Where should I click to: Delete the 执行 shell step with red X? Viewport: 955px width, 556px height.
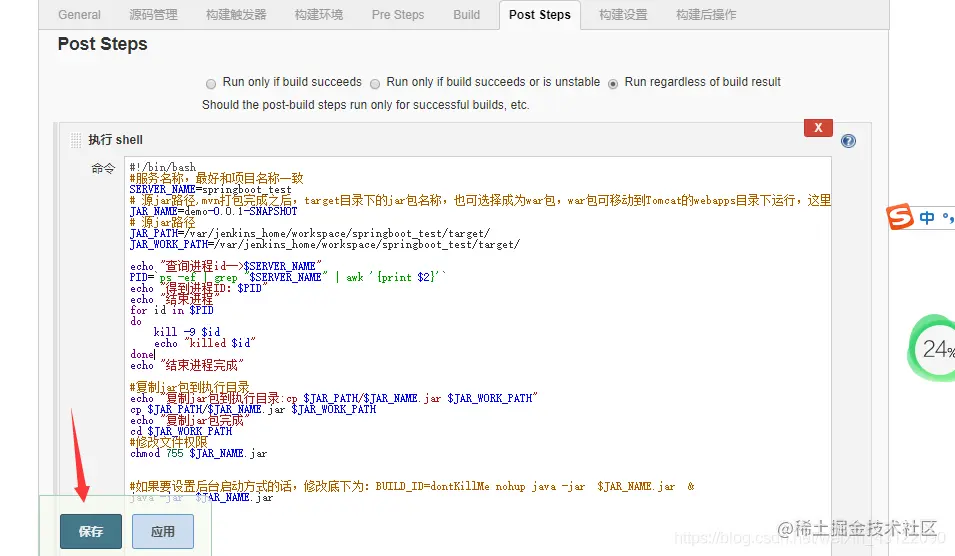(x=818, y=128)
